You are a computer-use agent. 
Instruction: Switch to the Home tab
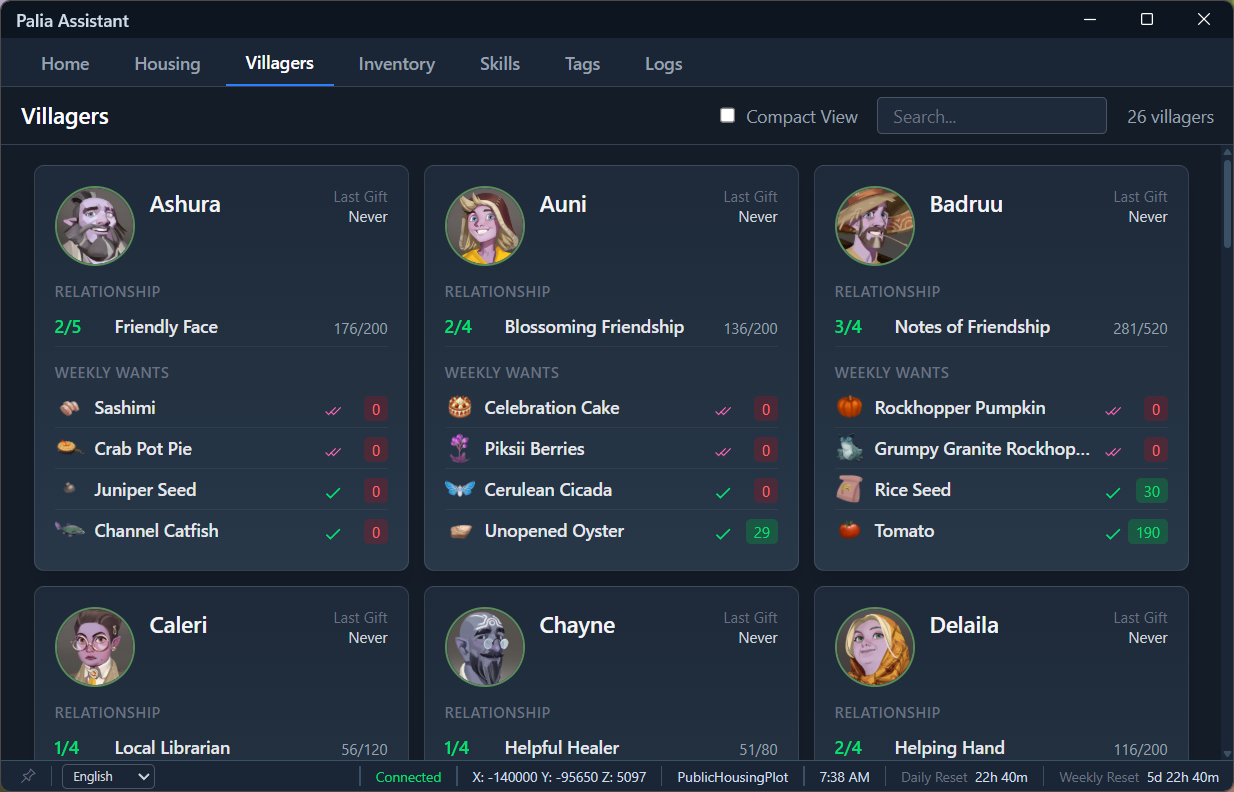coord(65,64)
